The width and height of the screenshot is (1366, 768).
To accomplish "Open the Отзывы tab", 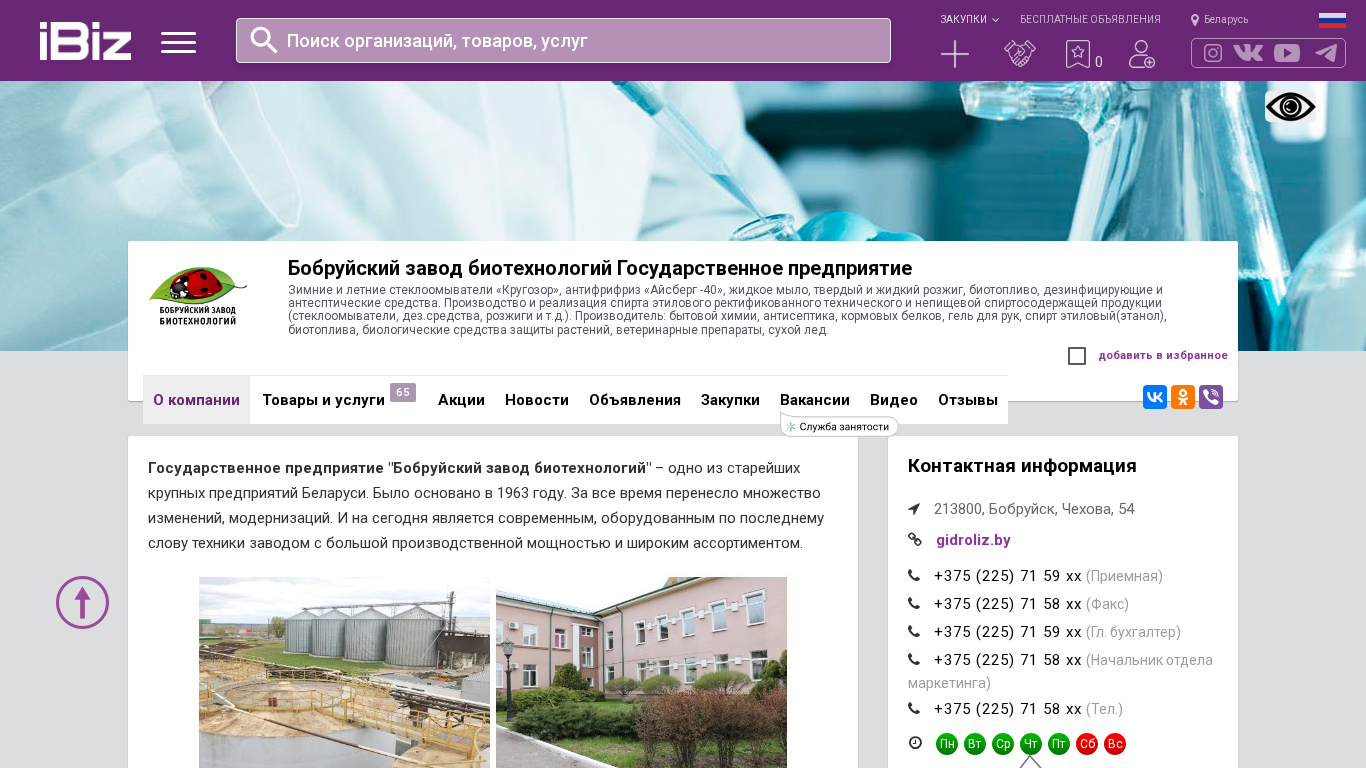I will click(968, 400).
